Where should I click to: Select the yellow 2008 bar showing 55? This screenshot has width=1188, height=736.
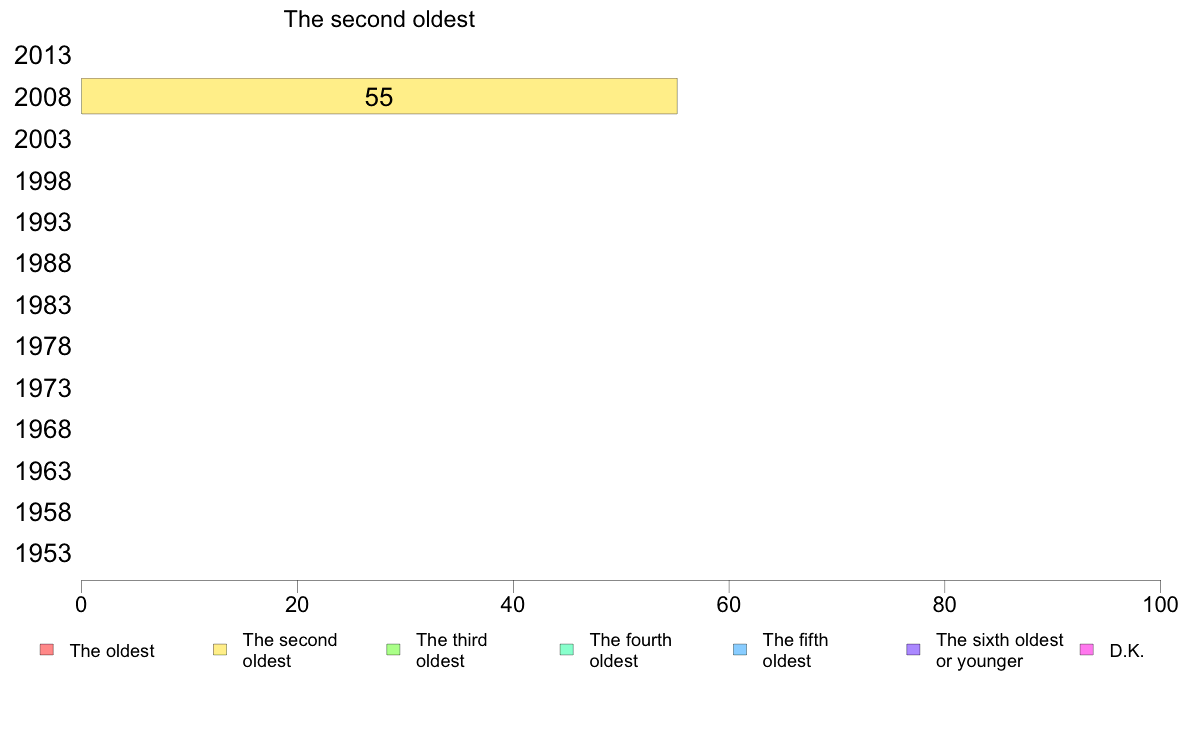[x=379, y=96]
